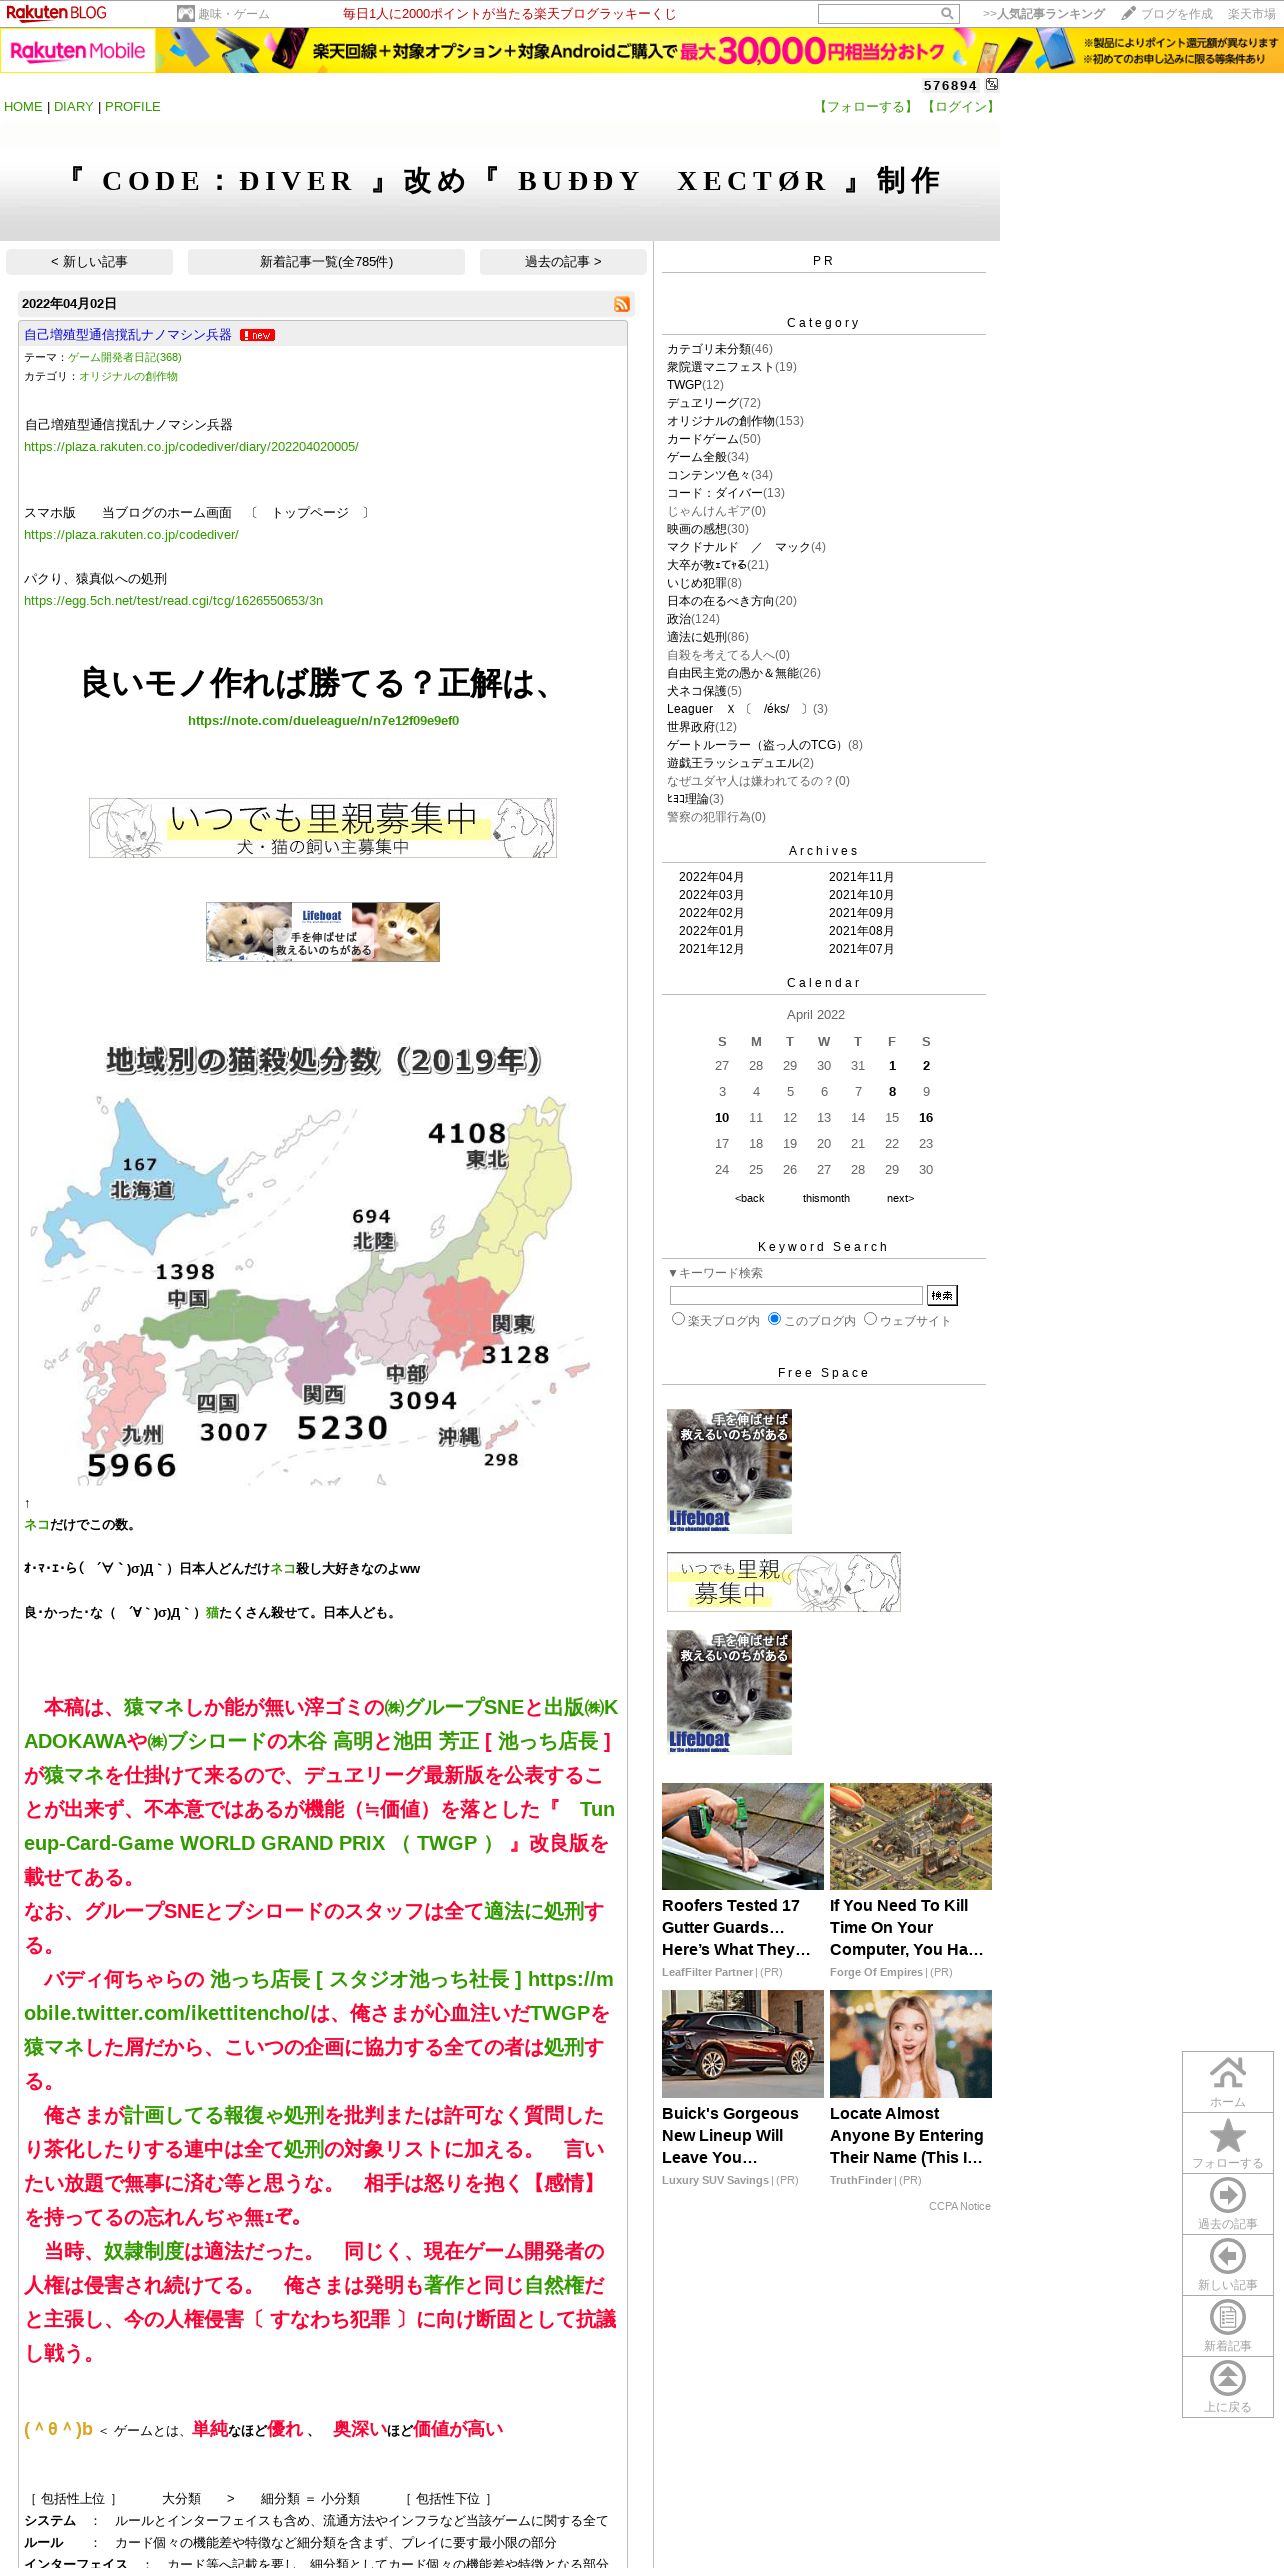Select the このブログ内 radio button
1284x2568 pixels.
[x=774, y=1319]
